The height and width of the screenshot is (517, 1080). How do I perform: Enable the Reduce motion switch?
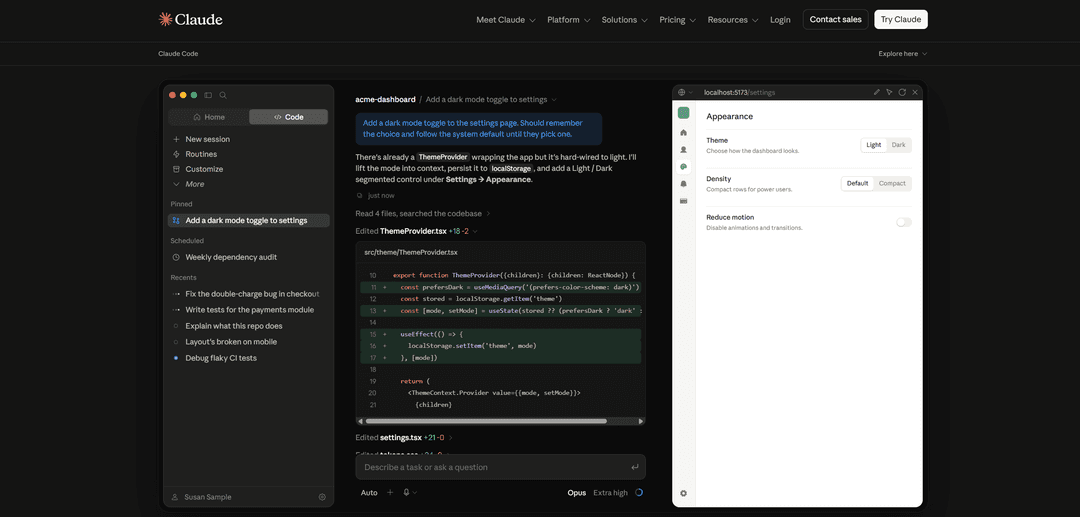click(904, 222)
